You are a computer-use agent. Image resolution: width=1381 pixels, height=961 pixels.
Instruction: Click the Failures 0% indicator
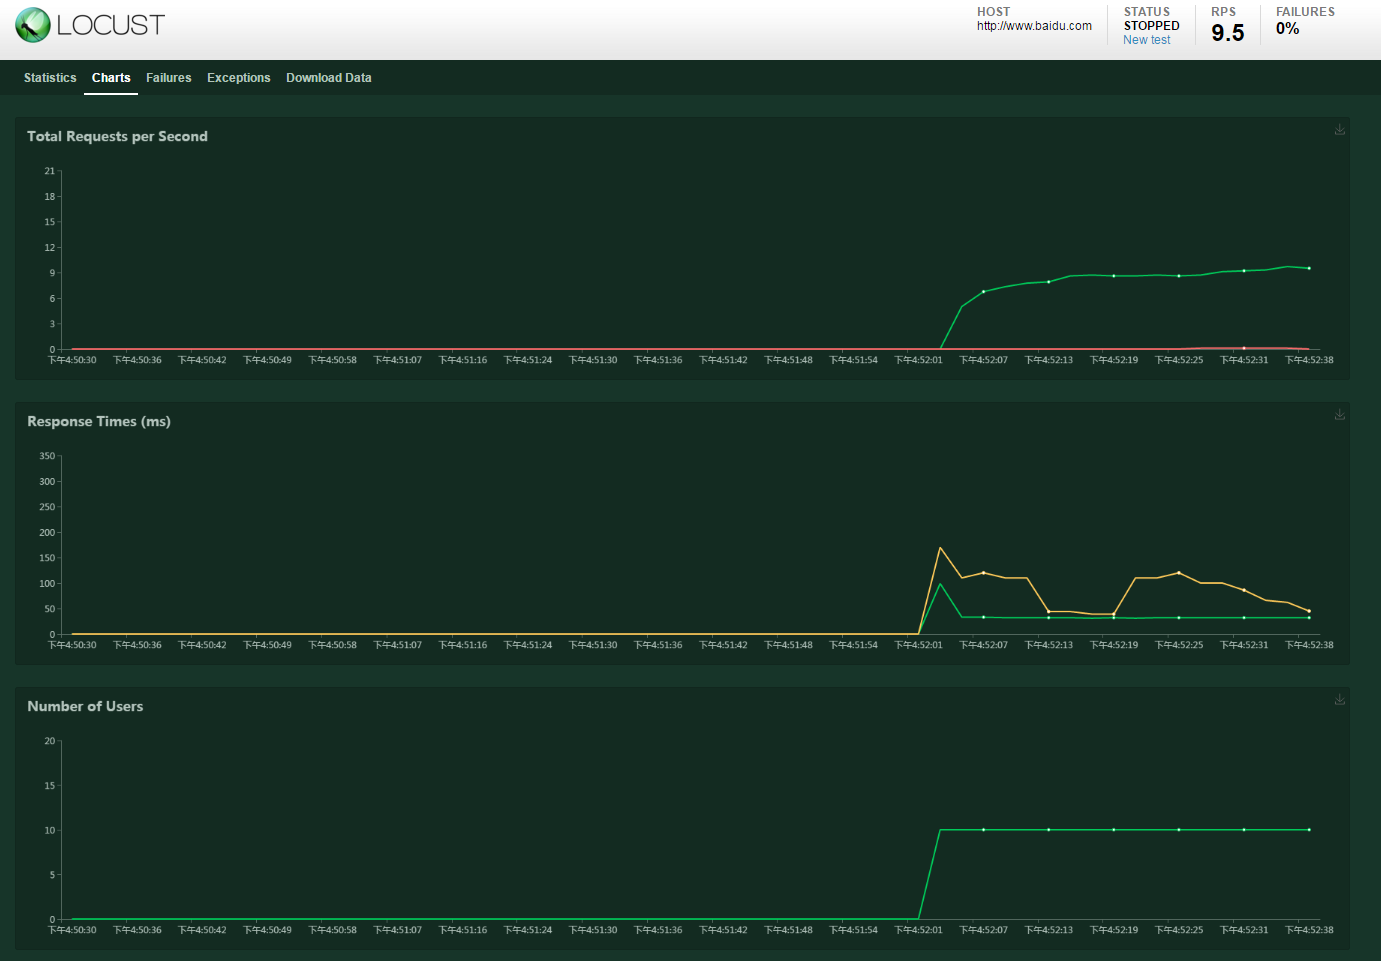[1287, 29]
